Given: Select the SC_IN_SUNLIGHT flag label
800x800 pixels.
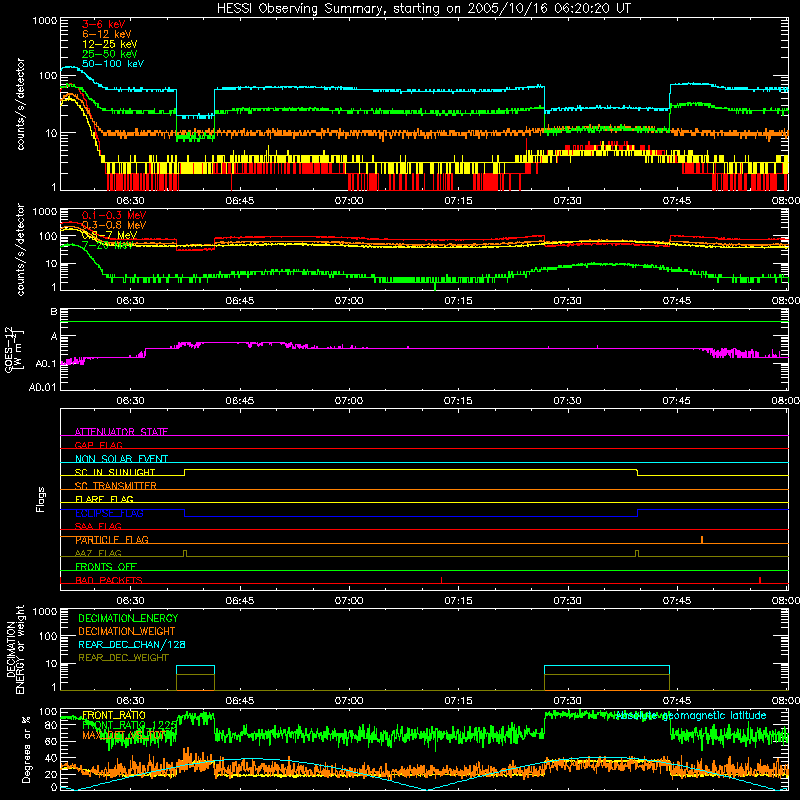Looking at the screenshot, I should point(115,472).
